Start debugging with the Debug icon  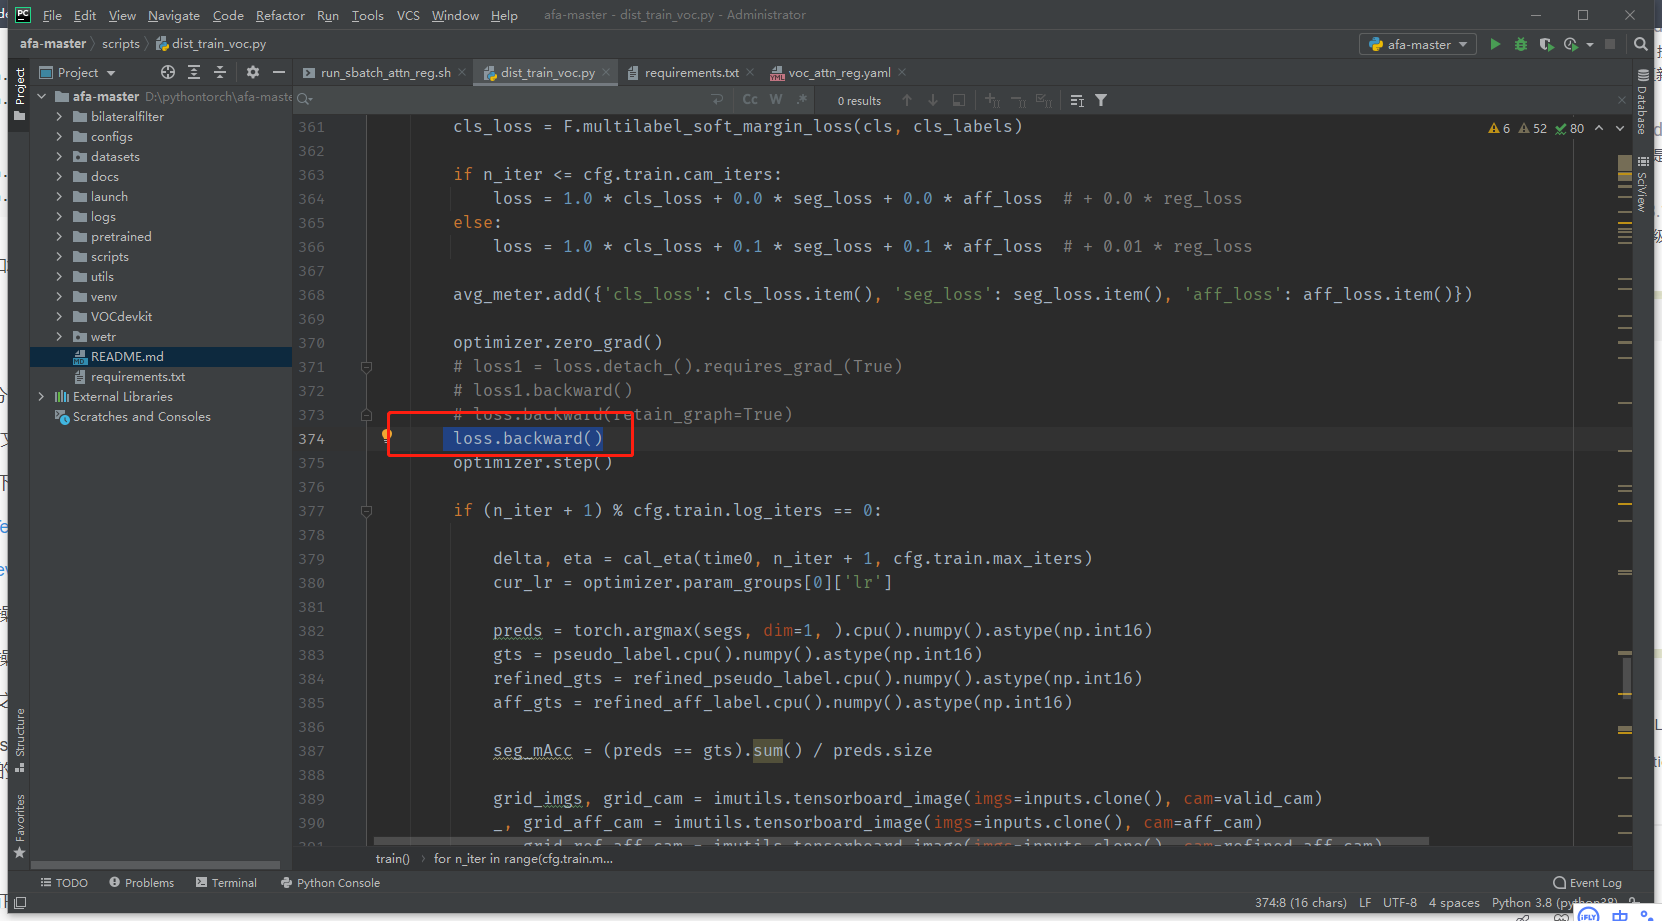pyautogui.click(x=1521, y=44)
